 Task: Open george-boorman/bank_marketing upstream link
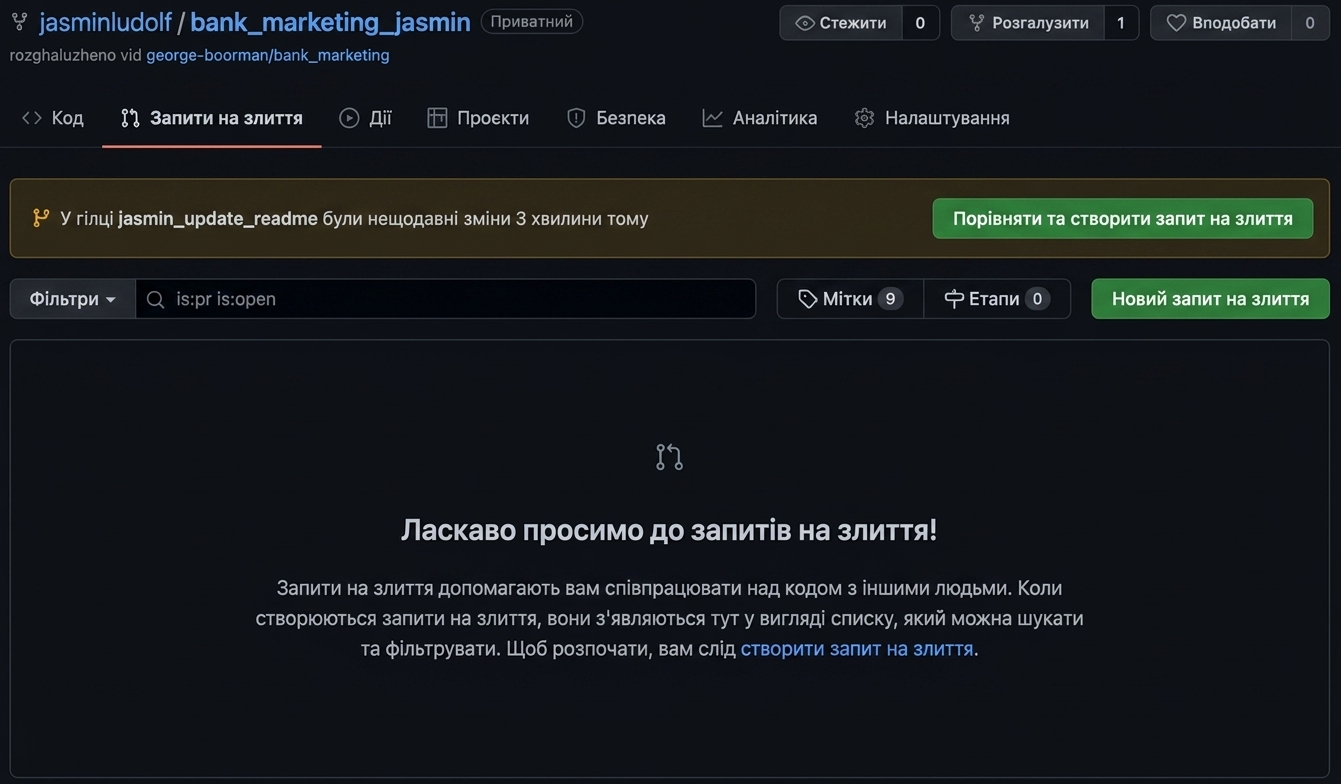[268, 56]
